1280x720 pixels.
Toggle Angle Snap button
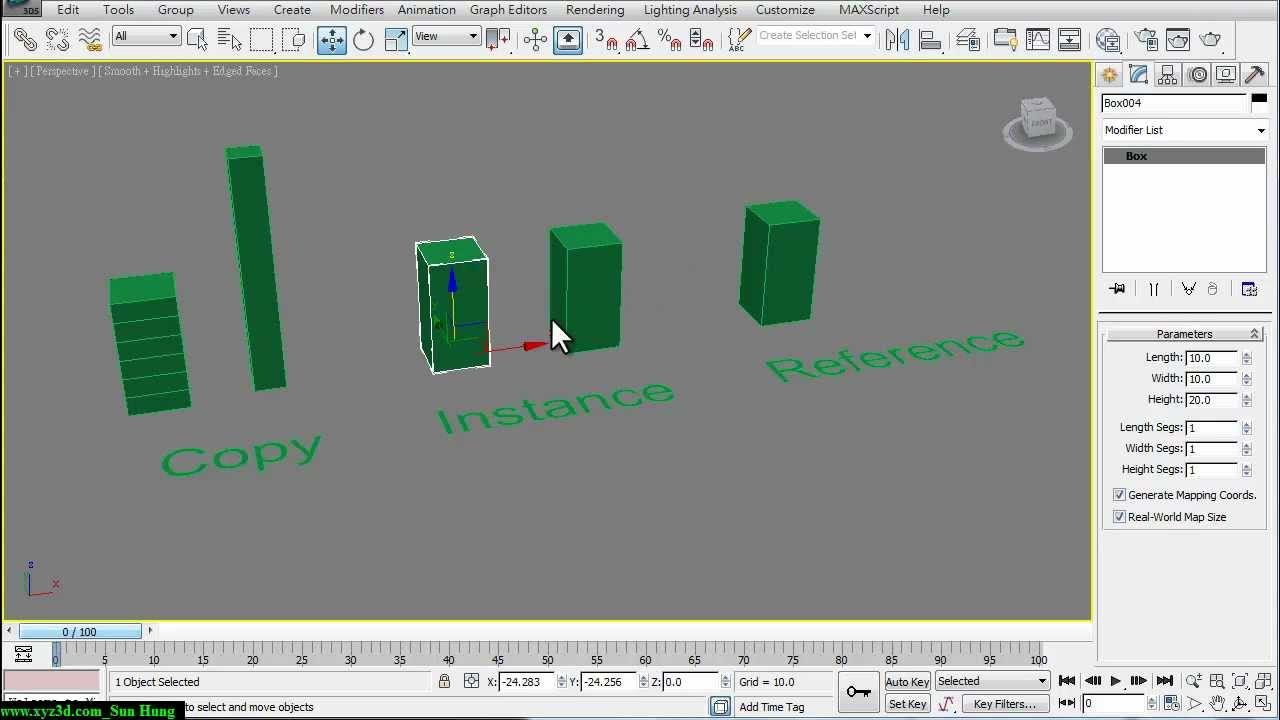tap(638, 40)
